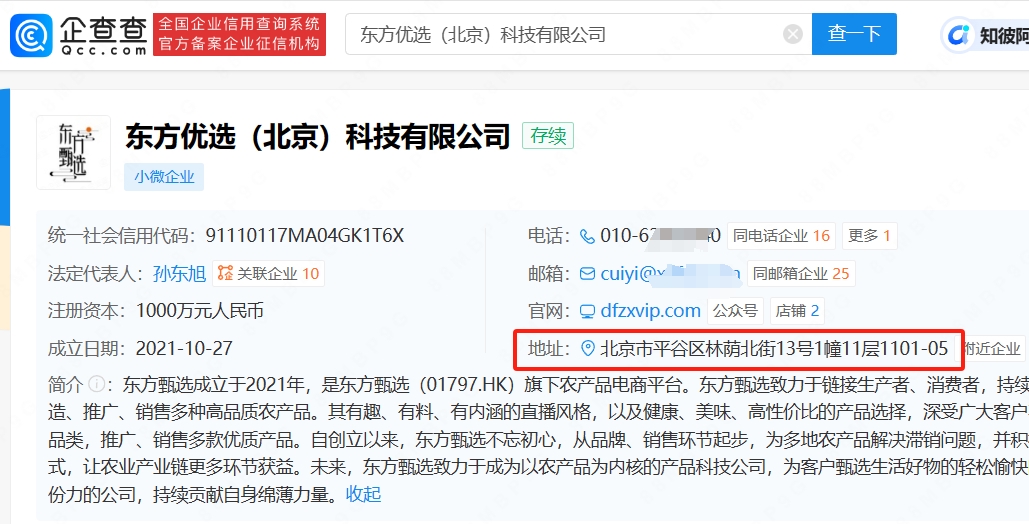Open address 北京市平谷区林荫北街13号 link
Image resolution: width=1029 pixels, height=524 pixels.
[774, 349]
